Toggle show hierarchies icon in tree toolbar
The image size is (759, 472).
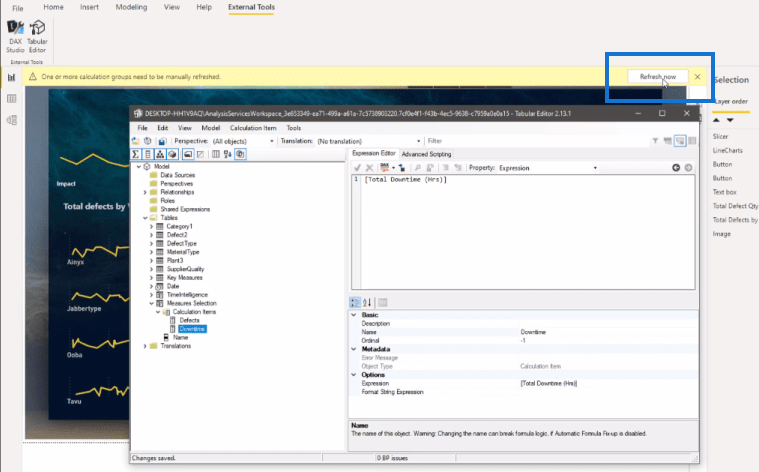160,154
